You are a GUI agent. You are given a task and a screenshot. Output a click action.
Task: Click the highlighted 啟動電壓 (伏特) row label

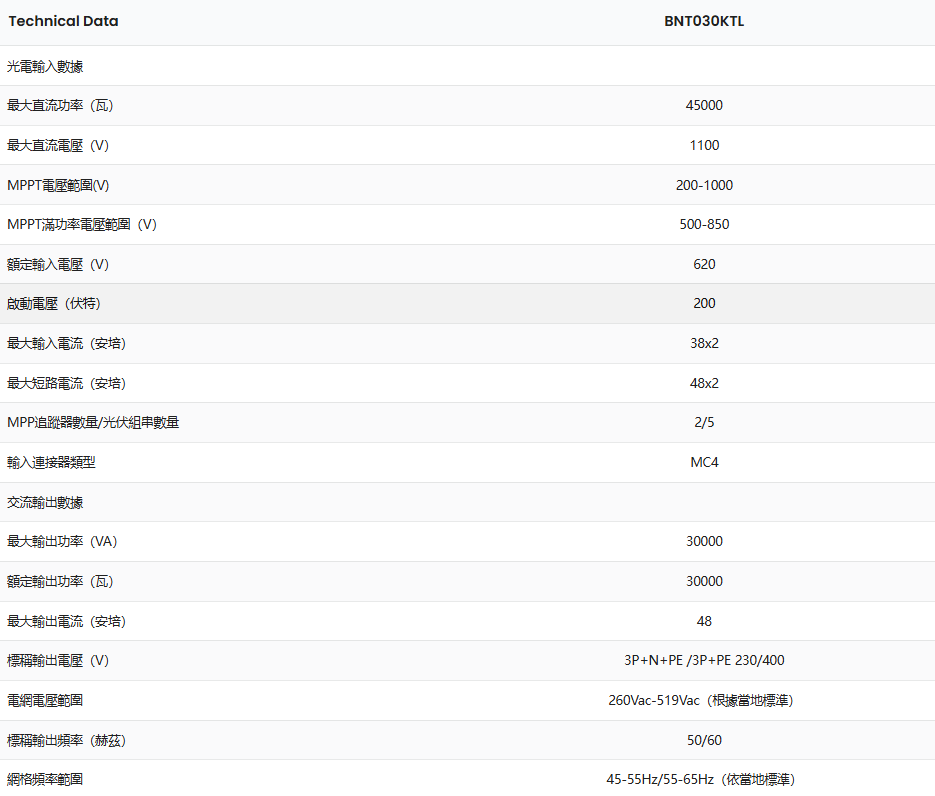point(54,303)
